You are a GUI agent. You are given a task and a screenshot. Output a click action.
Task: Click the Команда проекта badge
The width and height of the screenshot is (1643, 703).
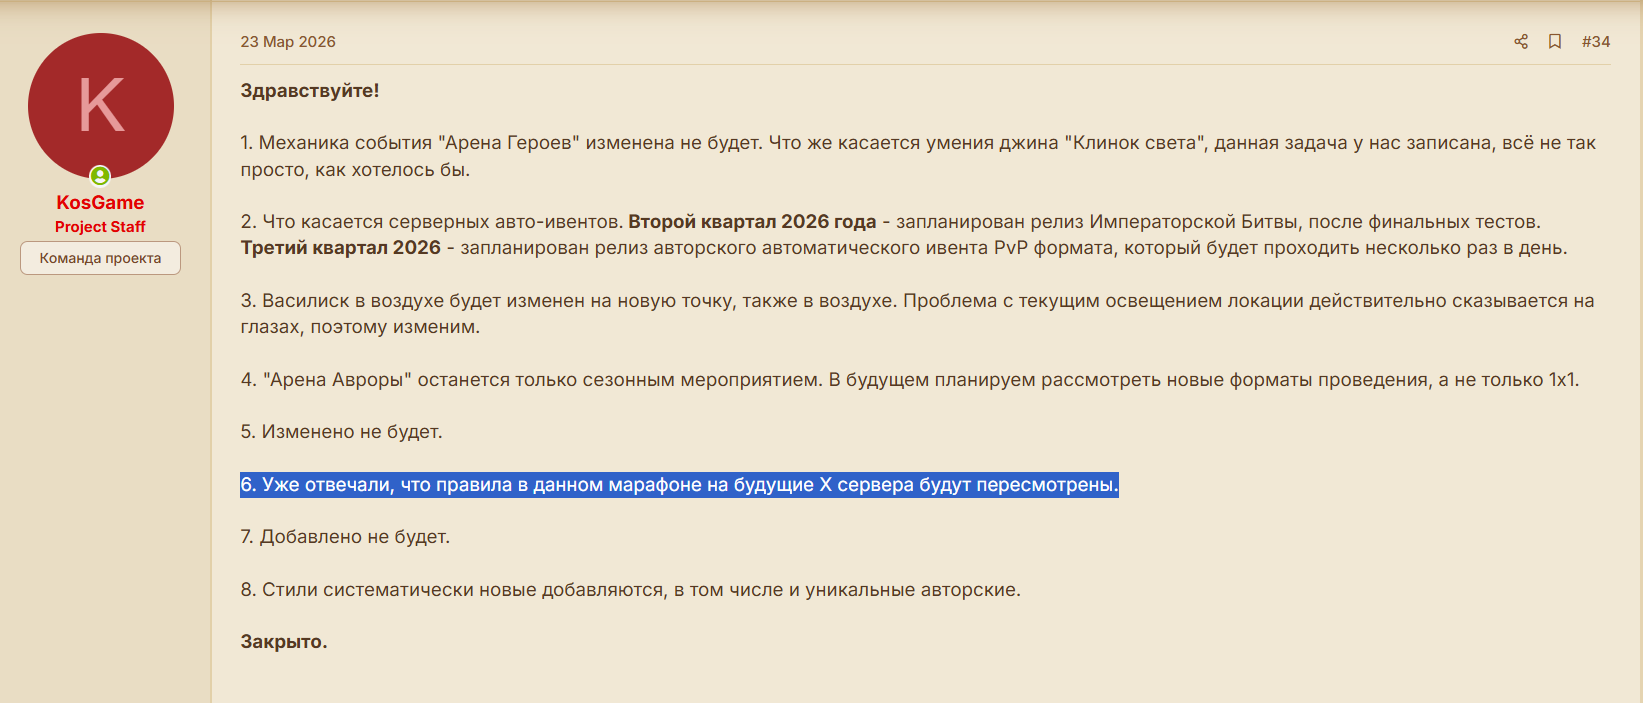(x=100, y=258)
